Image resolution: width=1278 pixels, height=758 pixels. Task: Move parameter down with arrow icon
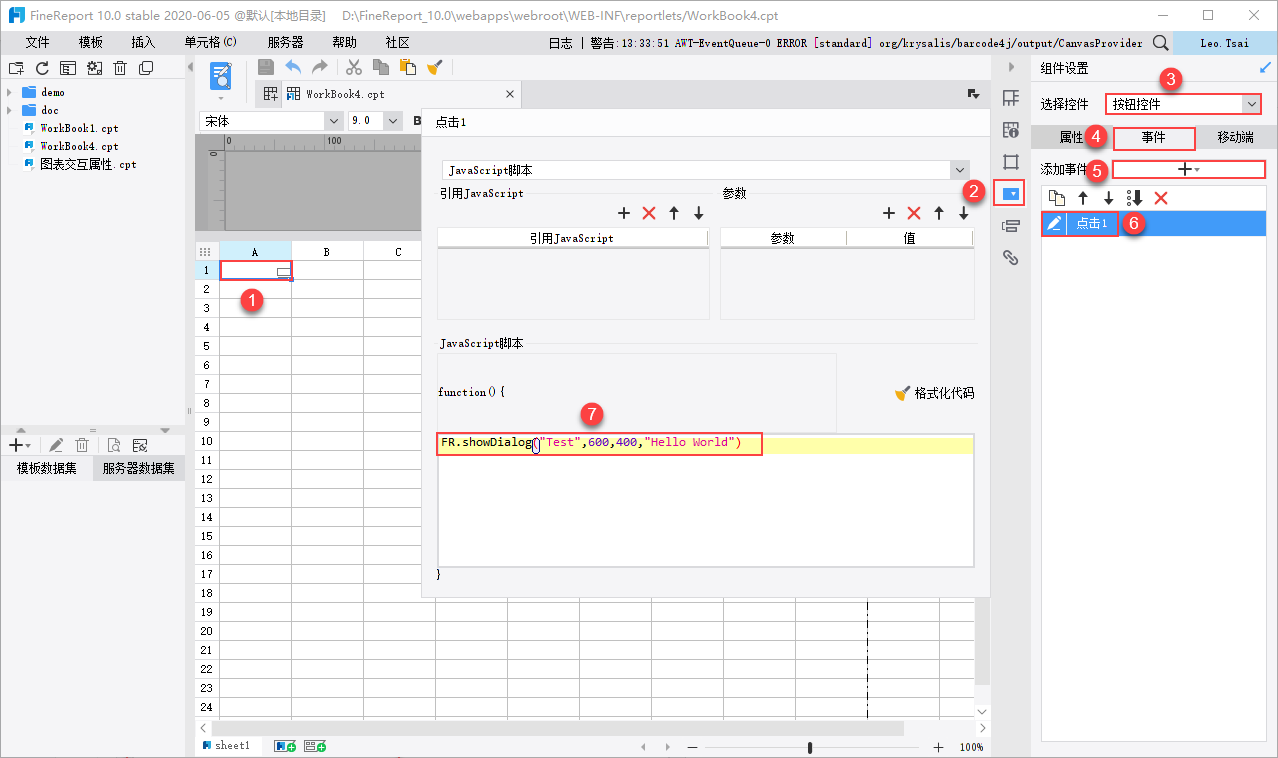(964, 213)
